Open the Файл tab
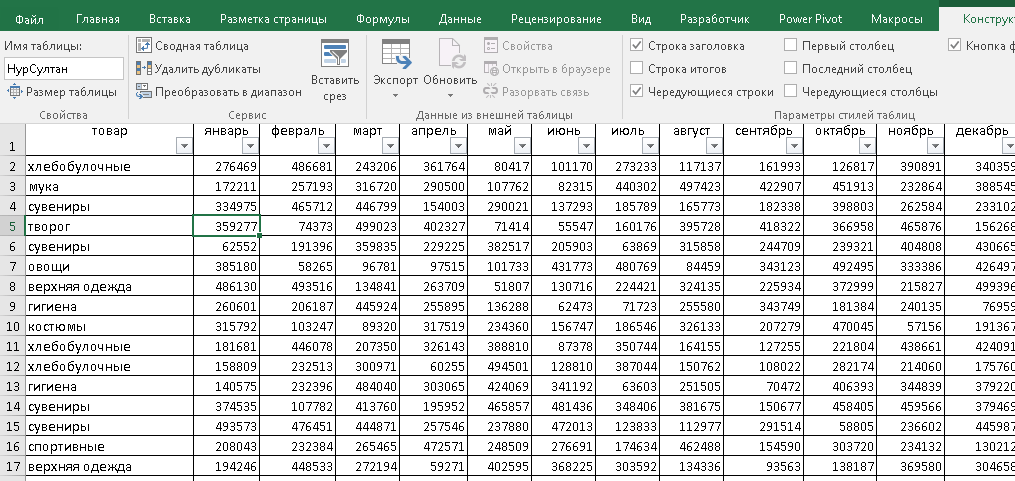 click(29, 19)
